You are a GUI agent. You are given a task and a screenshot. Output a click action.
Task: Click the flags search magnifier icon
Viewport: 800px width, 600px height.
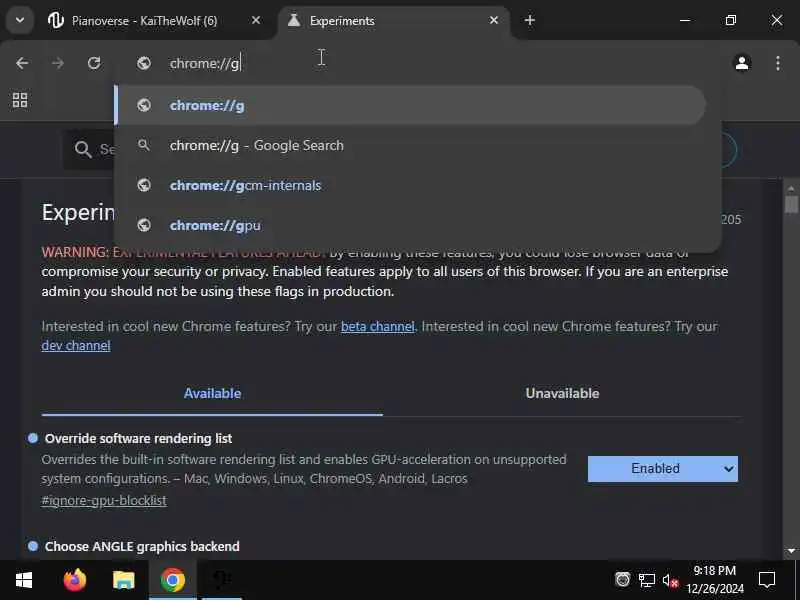pyautogui.click(x=83, y=149)
